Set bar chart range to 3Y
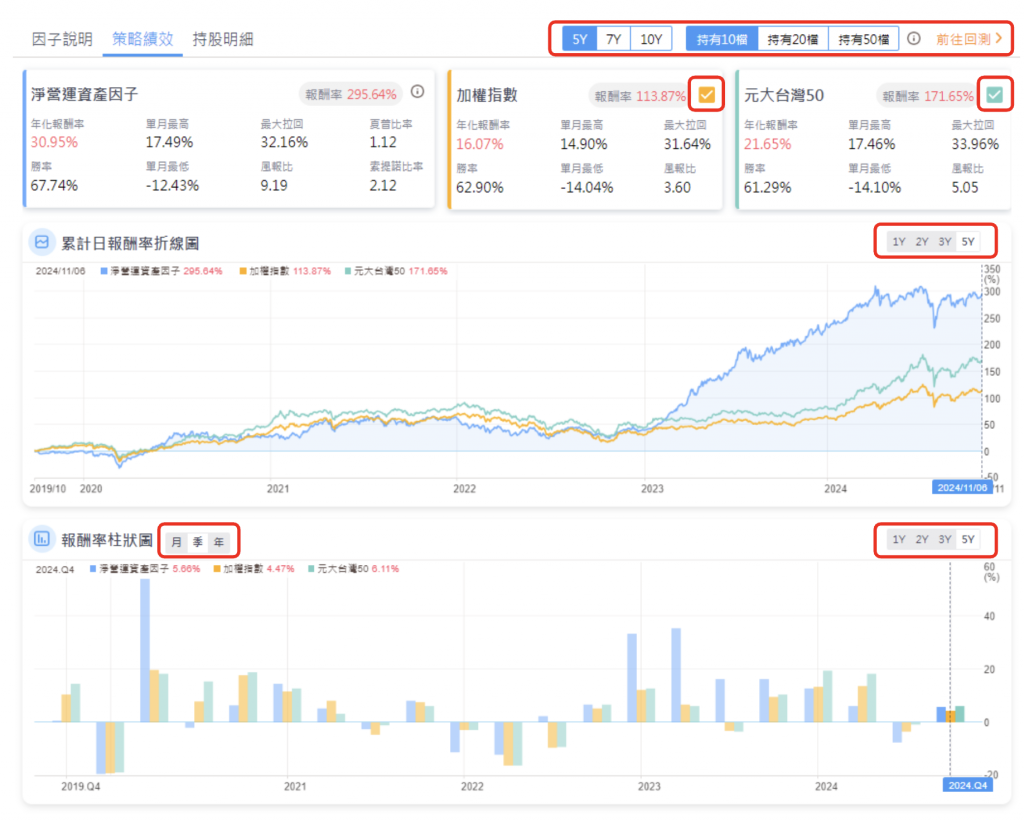The image size is (1024, 821). click(x=944, y=540)
